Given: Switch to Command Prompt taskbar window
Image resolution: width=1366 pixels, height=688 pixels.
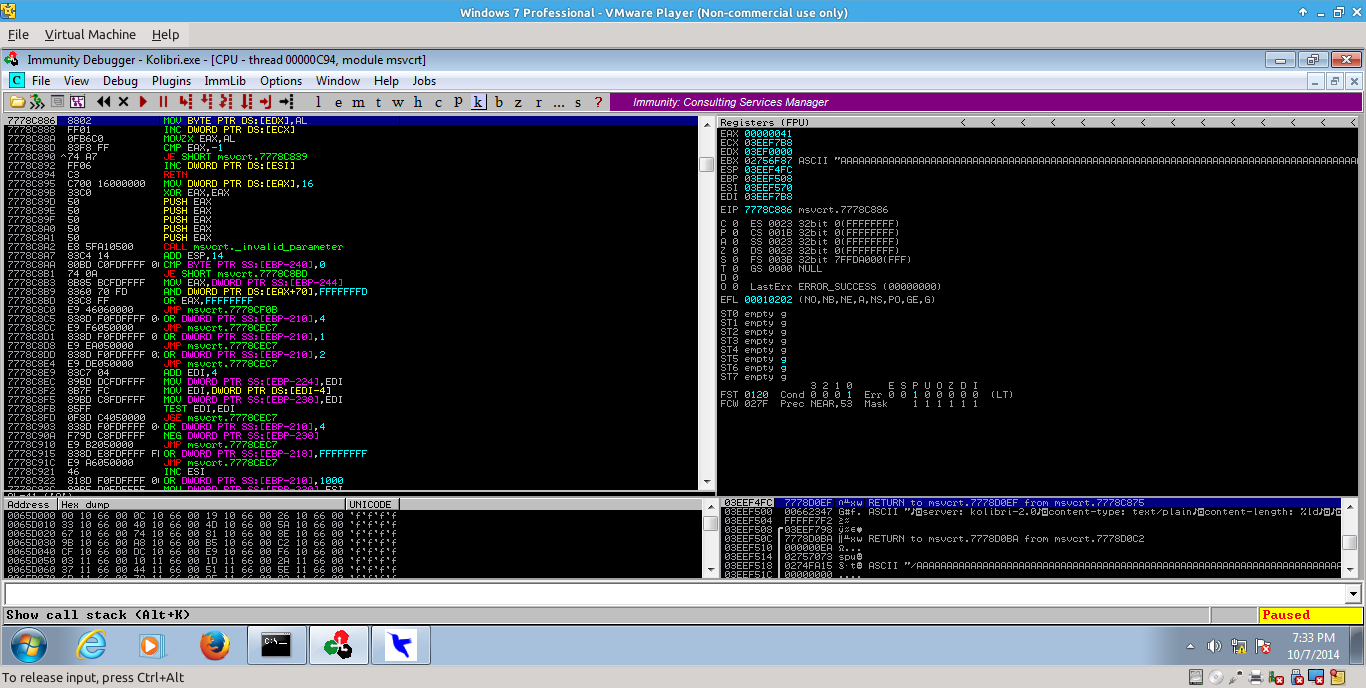Looking at the screenshot, I should 276,647.
